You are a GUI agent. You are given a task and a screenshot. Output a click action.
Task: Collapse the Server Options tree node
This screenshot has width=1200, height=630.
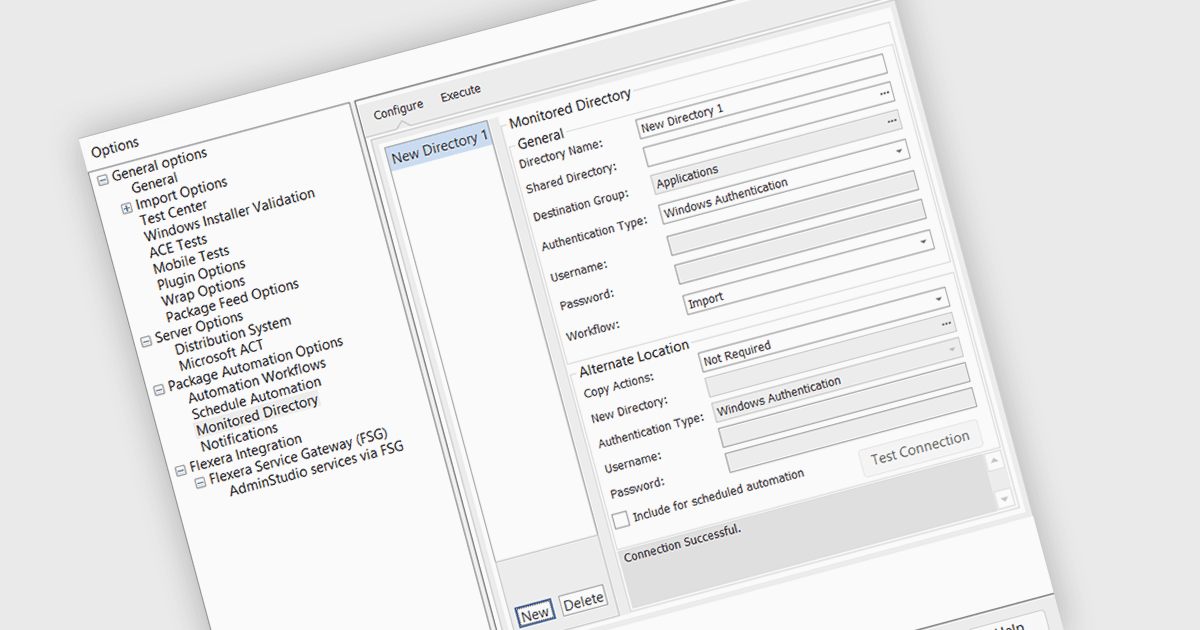click(145, 340)
